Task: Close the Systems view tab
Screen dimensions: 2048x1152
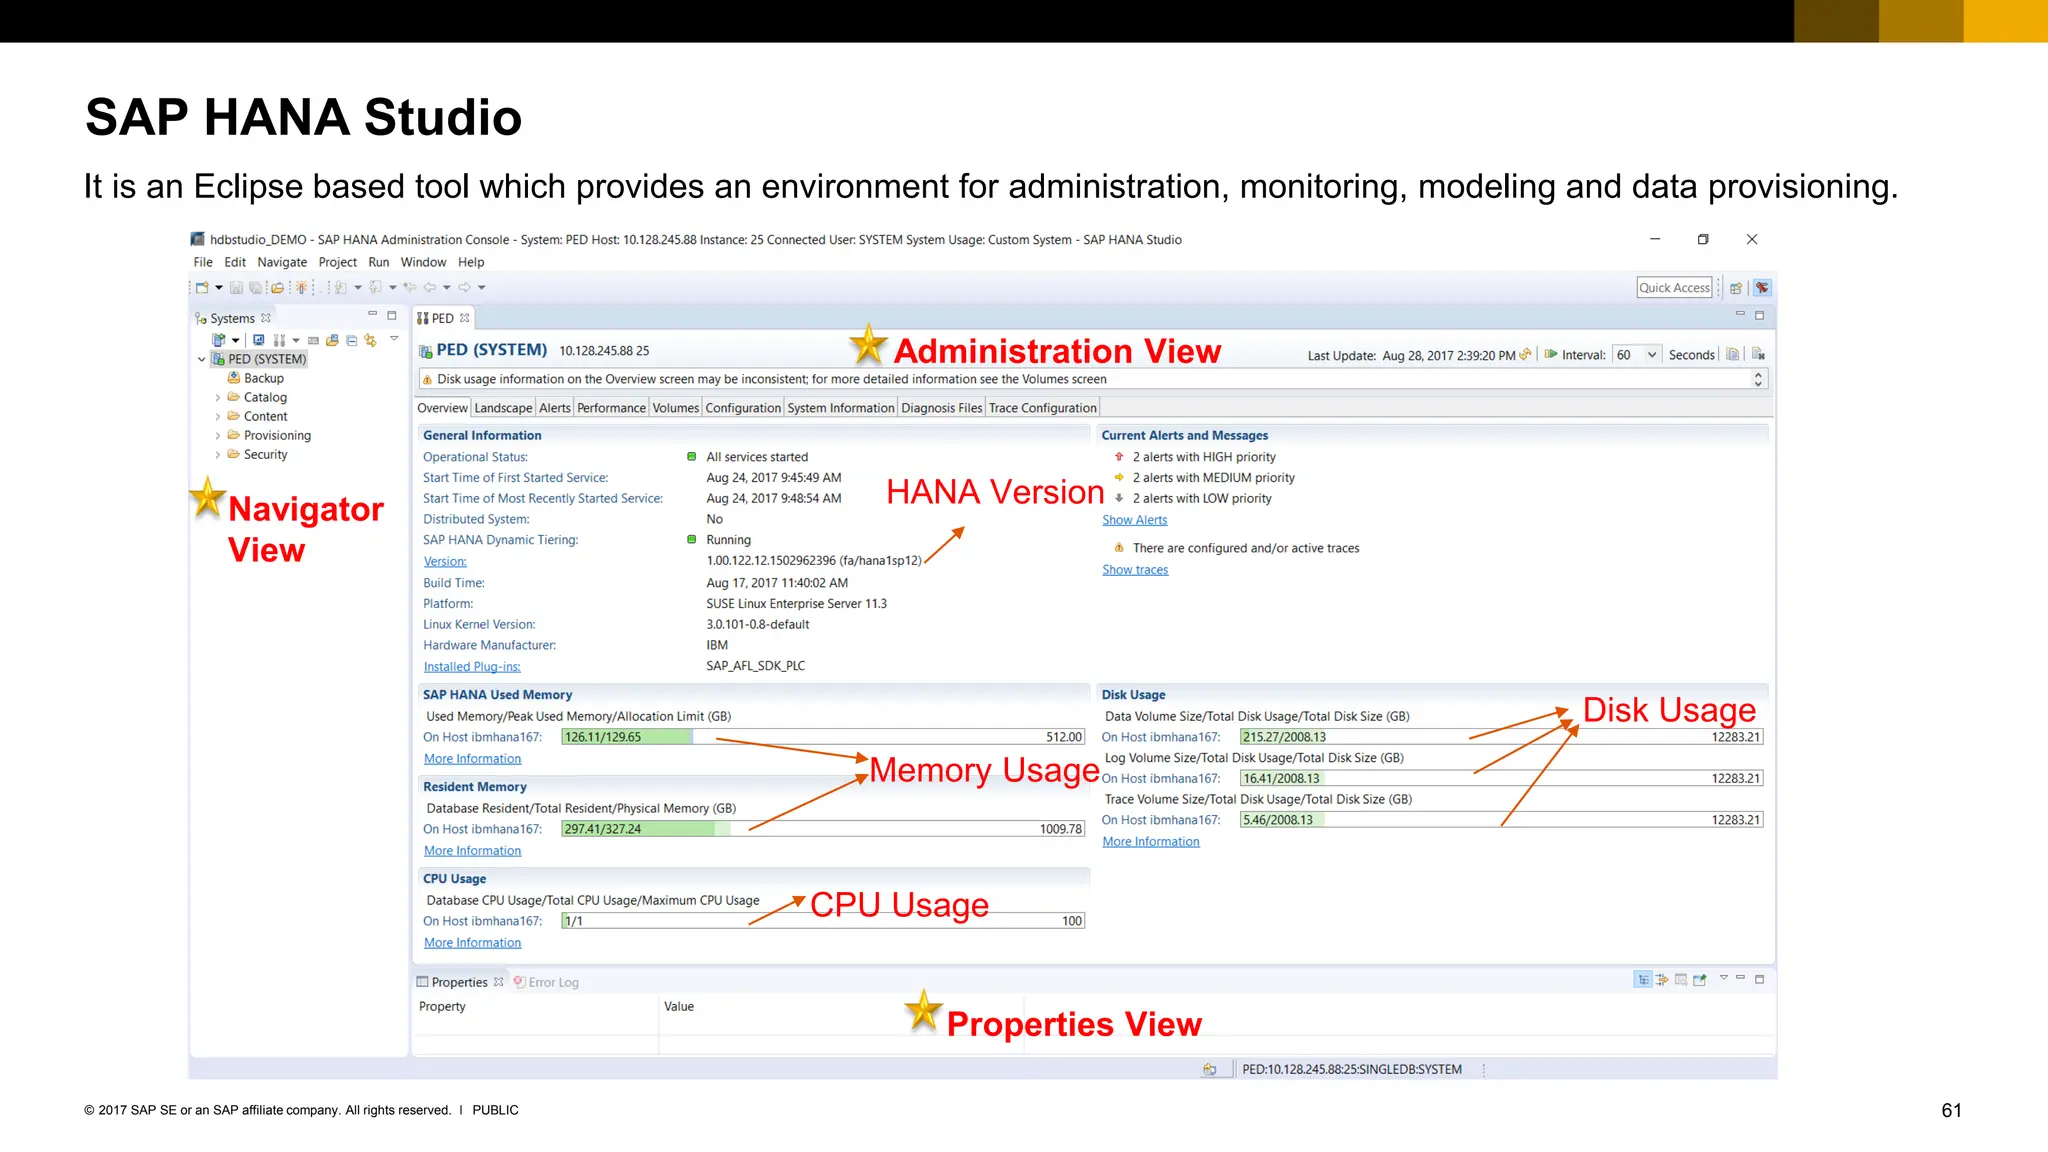Action: coord(266,318)
